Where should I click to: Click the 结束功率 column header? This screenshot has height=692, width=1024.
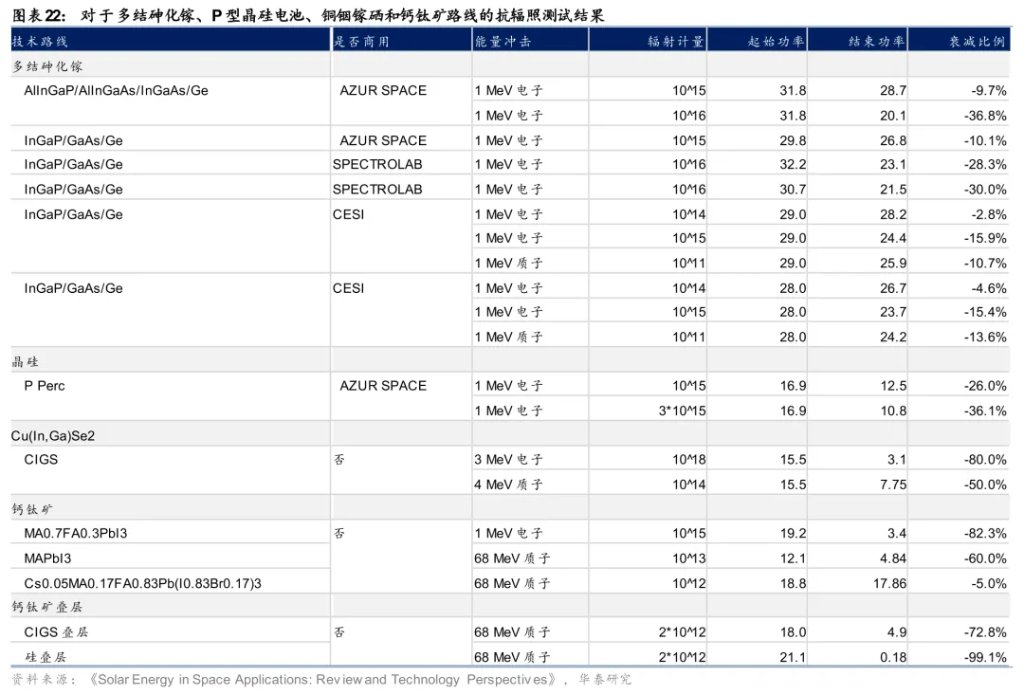pyautogui.click(x=876, y=40)
